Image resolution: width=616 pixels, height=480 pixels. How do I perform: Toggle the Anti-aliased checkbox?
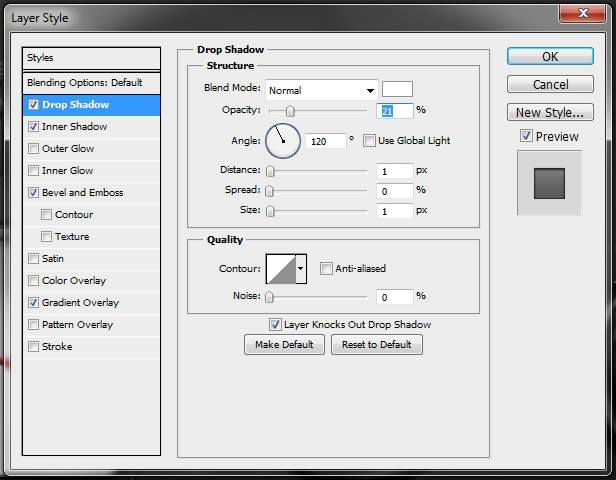tap(326, 269)
